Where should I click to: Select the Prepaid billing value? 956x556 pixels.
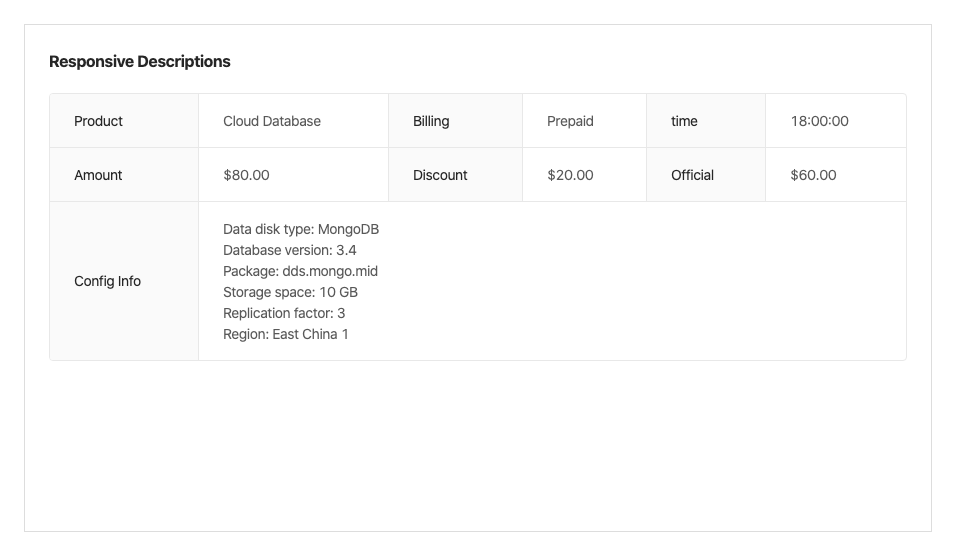pyautogui.click(x=570, y=121)
